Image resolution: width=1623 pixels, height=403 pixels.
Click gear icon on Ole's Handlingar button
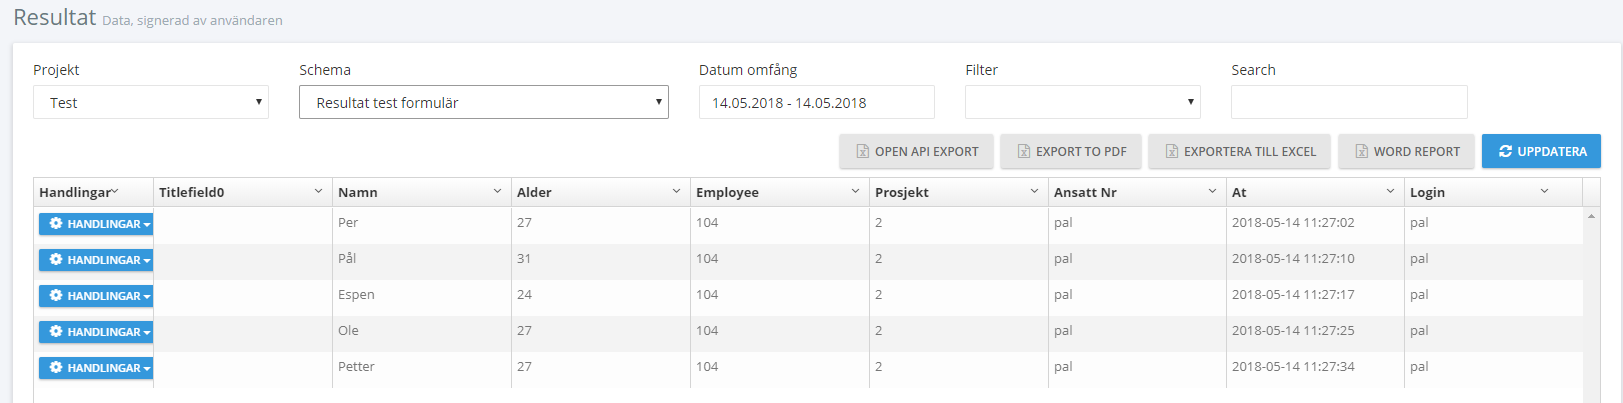tap(56, 332)
